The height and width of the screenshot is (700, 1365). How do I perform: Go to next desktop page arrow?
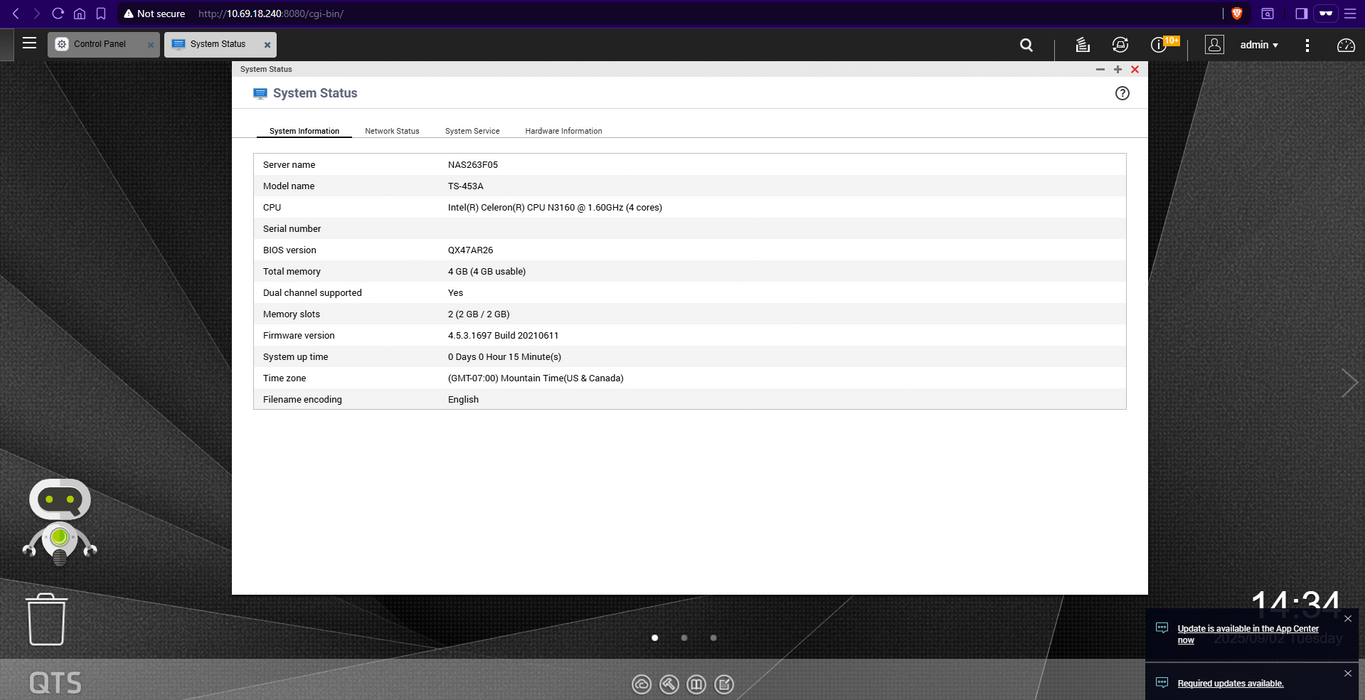click(x=1349, y=382)
